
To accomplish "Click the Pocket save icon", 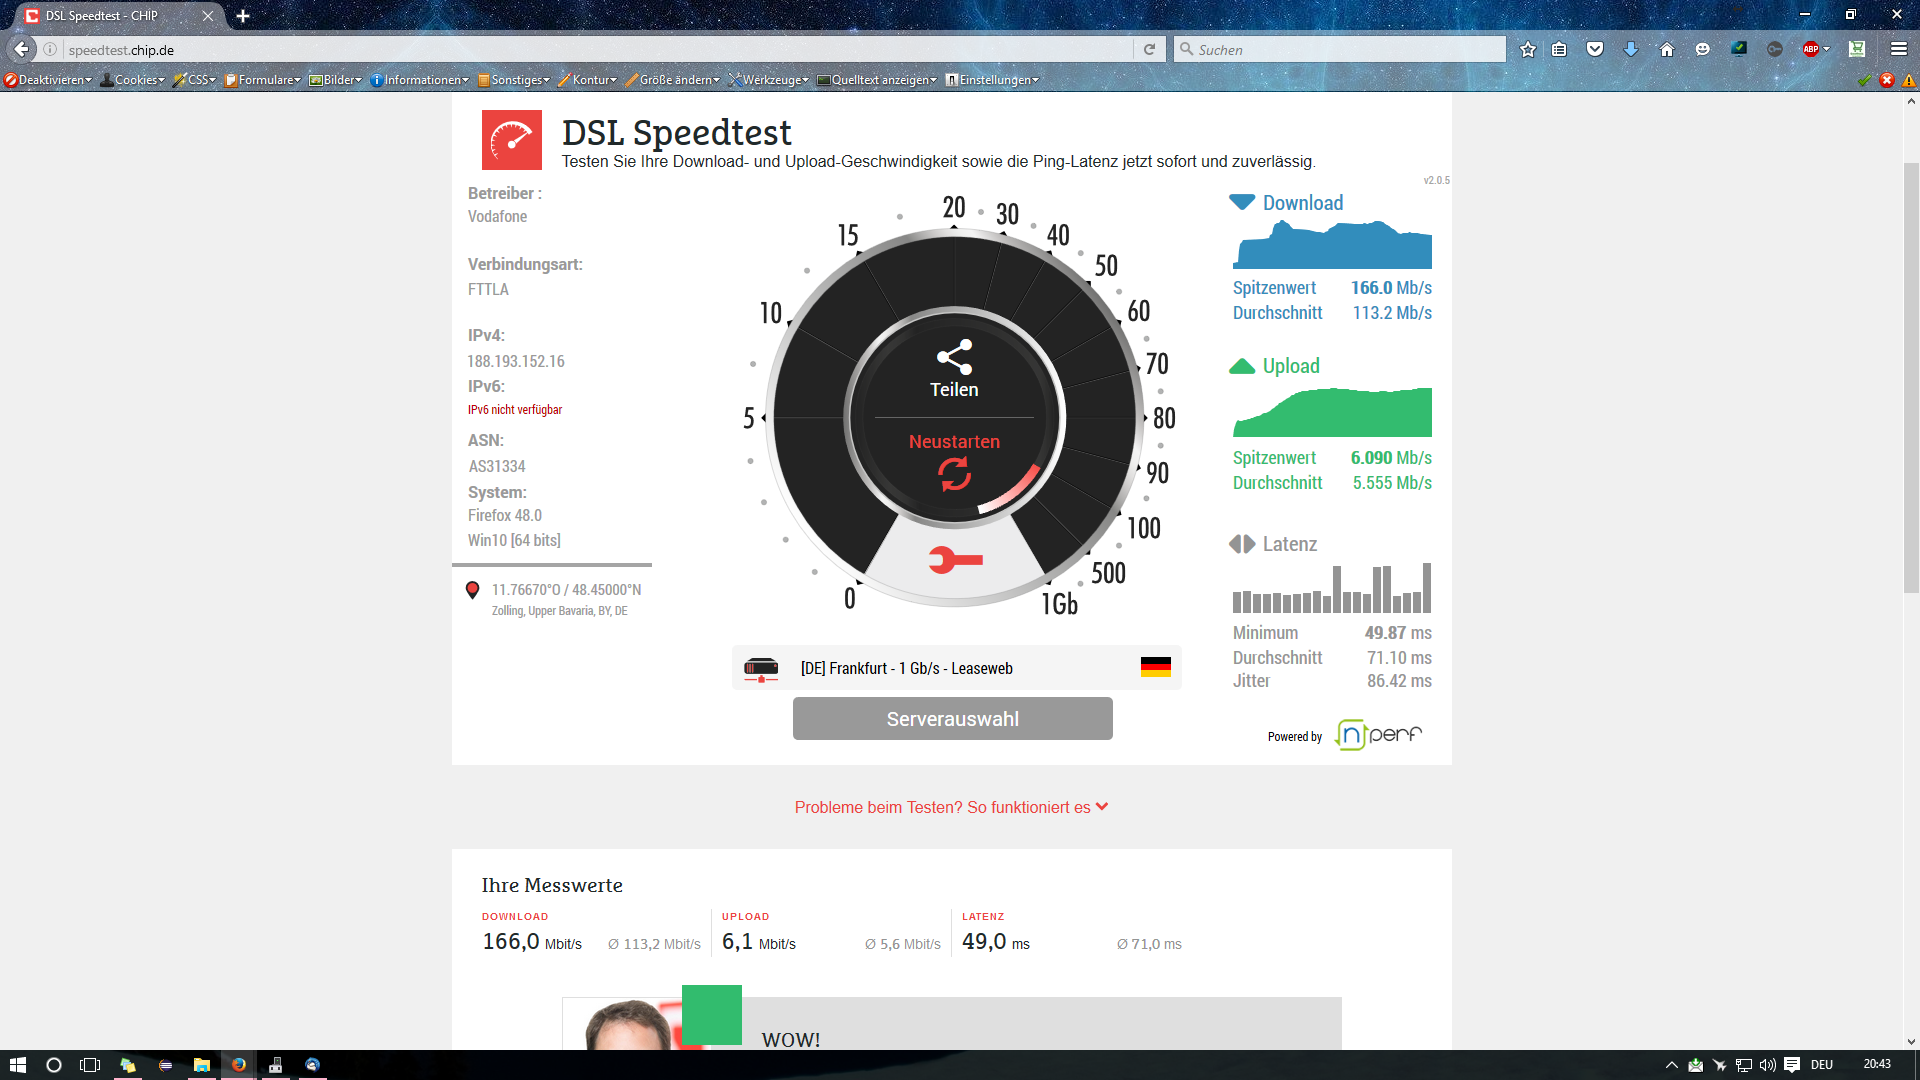I will tap(1595, 49).
